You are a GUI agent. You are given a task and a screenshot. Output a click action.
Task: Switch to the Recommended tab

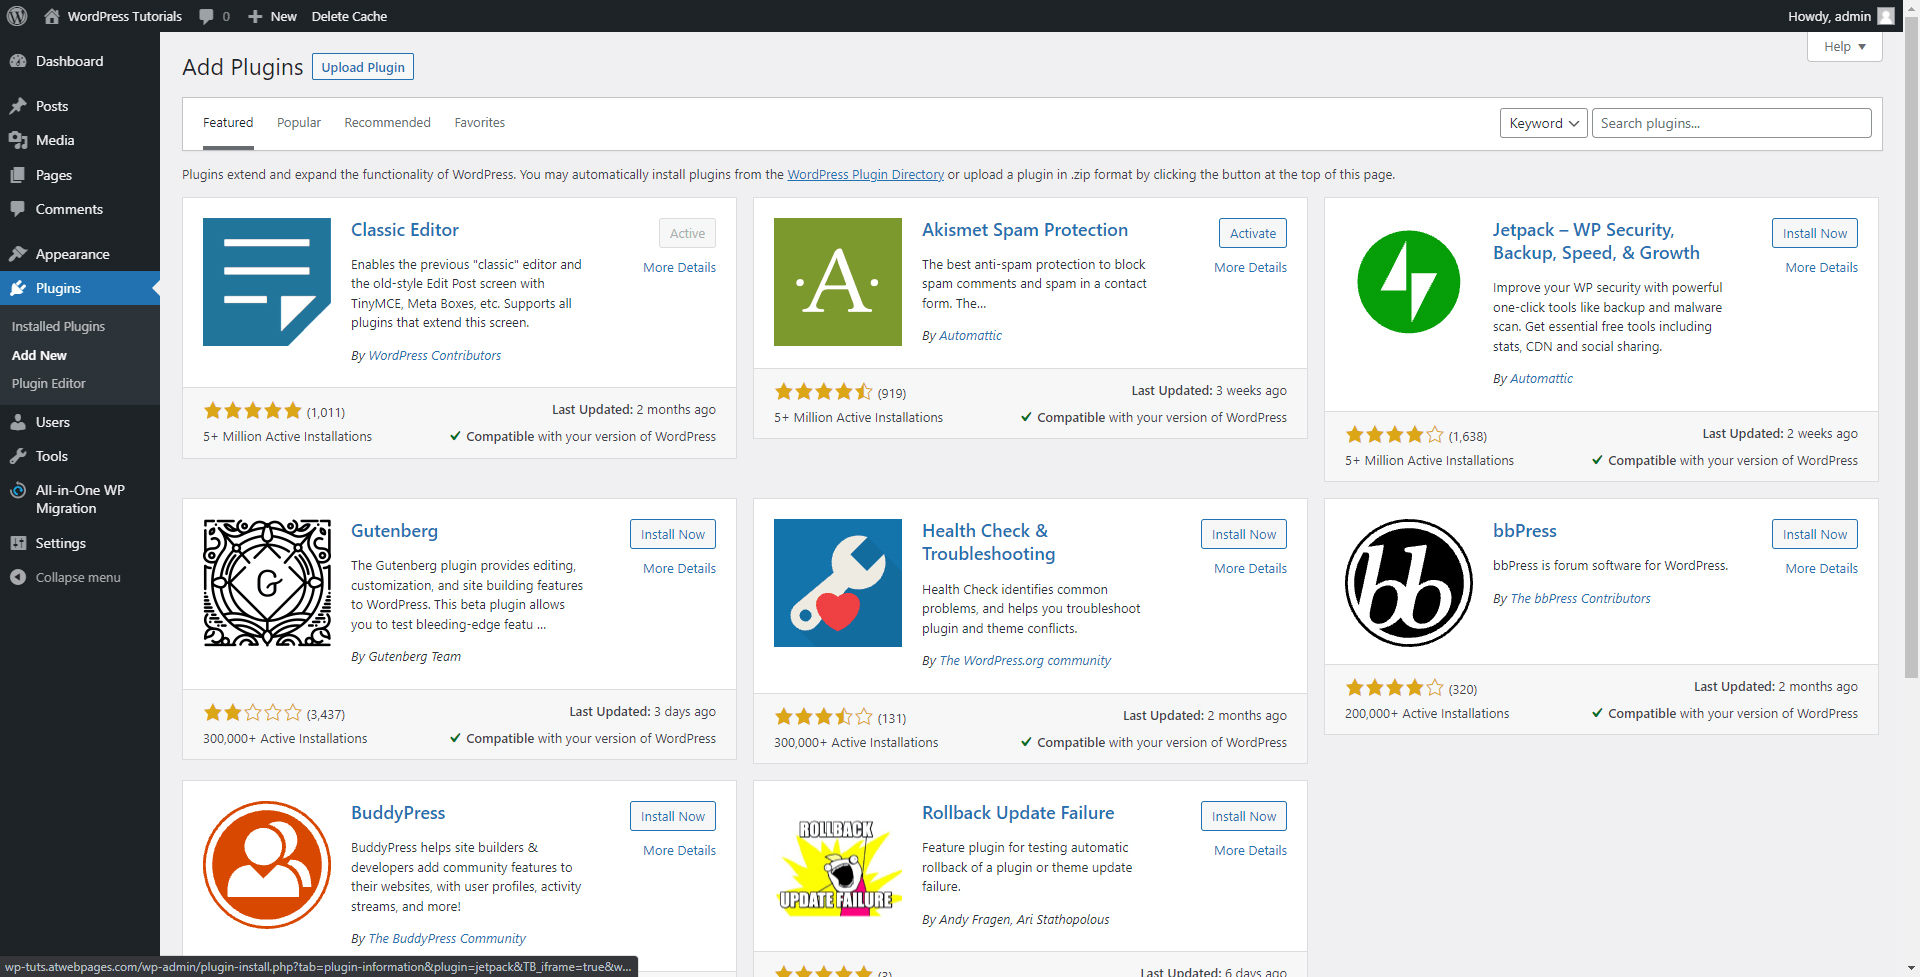(x=387, y=123)
